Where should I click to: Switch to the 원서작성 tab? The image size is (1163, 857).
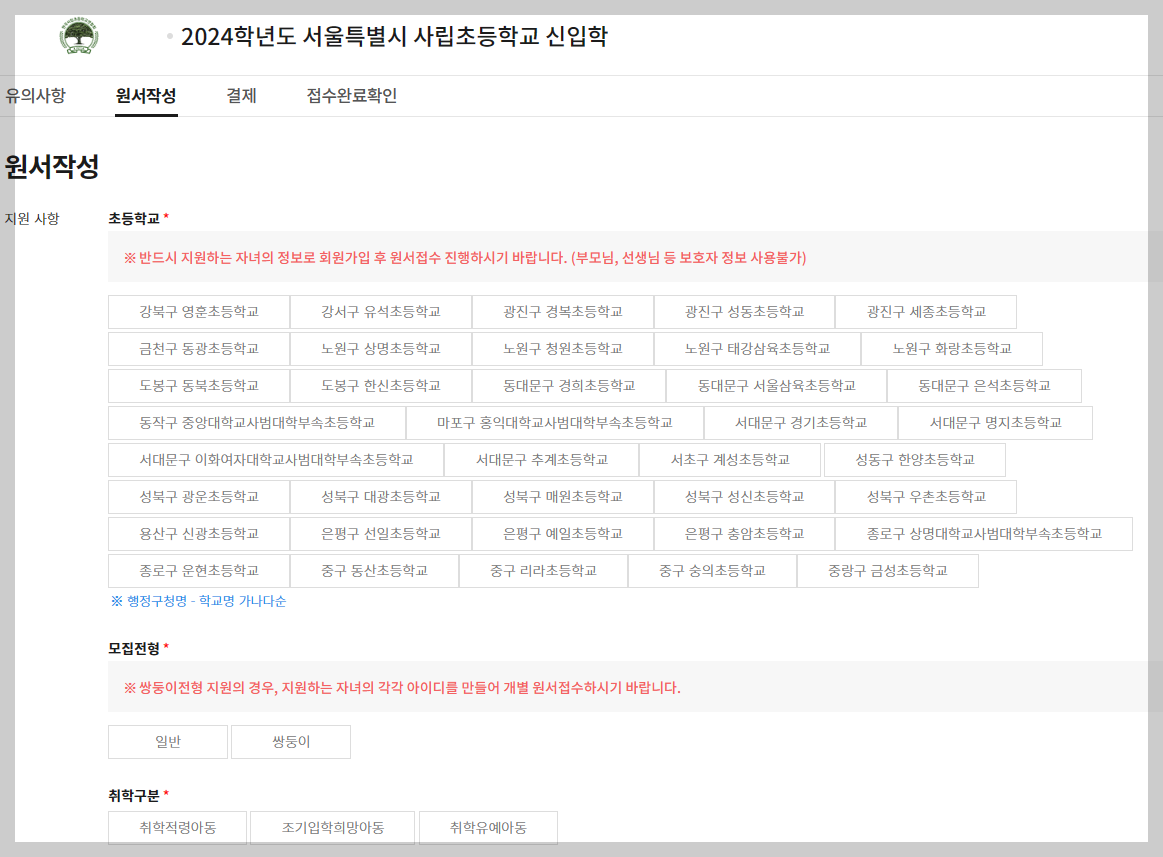click(146, 96)
